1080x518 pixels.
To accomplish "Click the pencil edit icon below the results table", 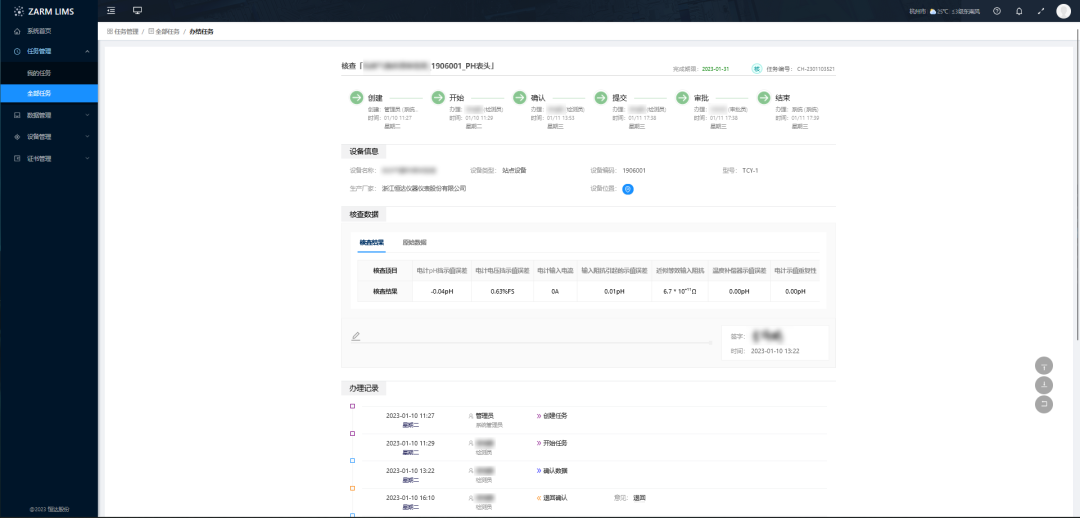I will point(355,336).
